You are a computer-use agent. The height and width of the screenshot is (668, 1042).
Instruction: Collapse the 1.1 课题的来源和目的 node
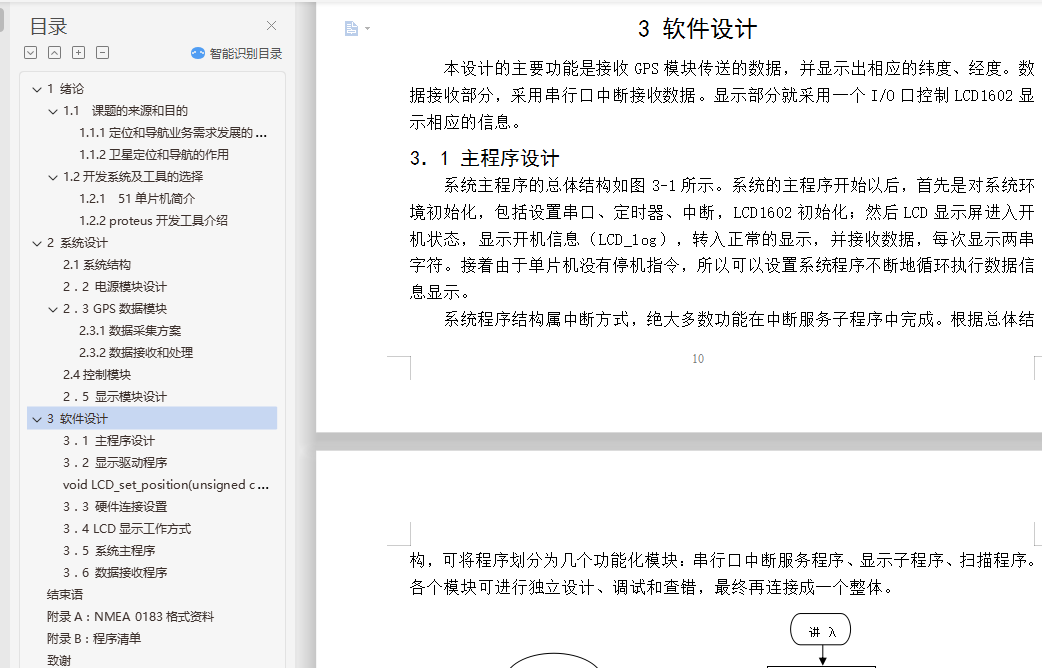pyautogui.click(x=53, y=111)
